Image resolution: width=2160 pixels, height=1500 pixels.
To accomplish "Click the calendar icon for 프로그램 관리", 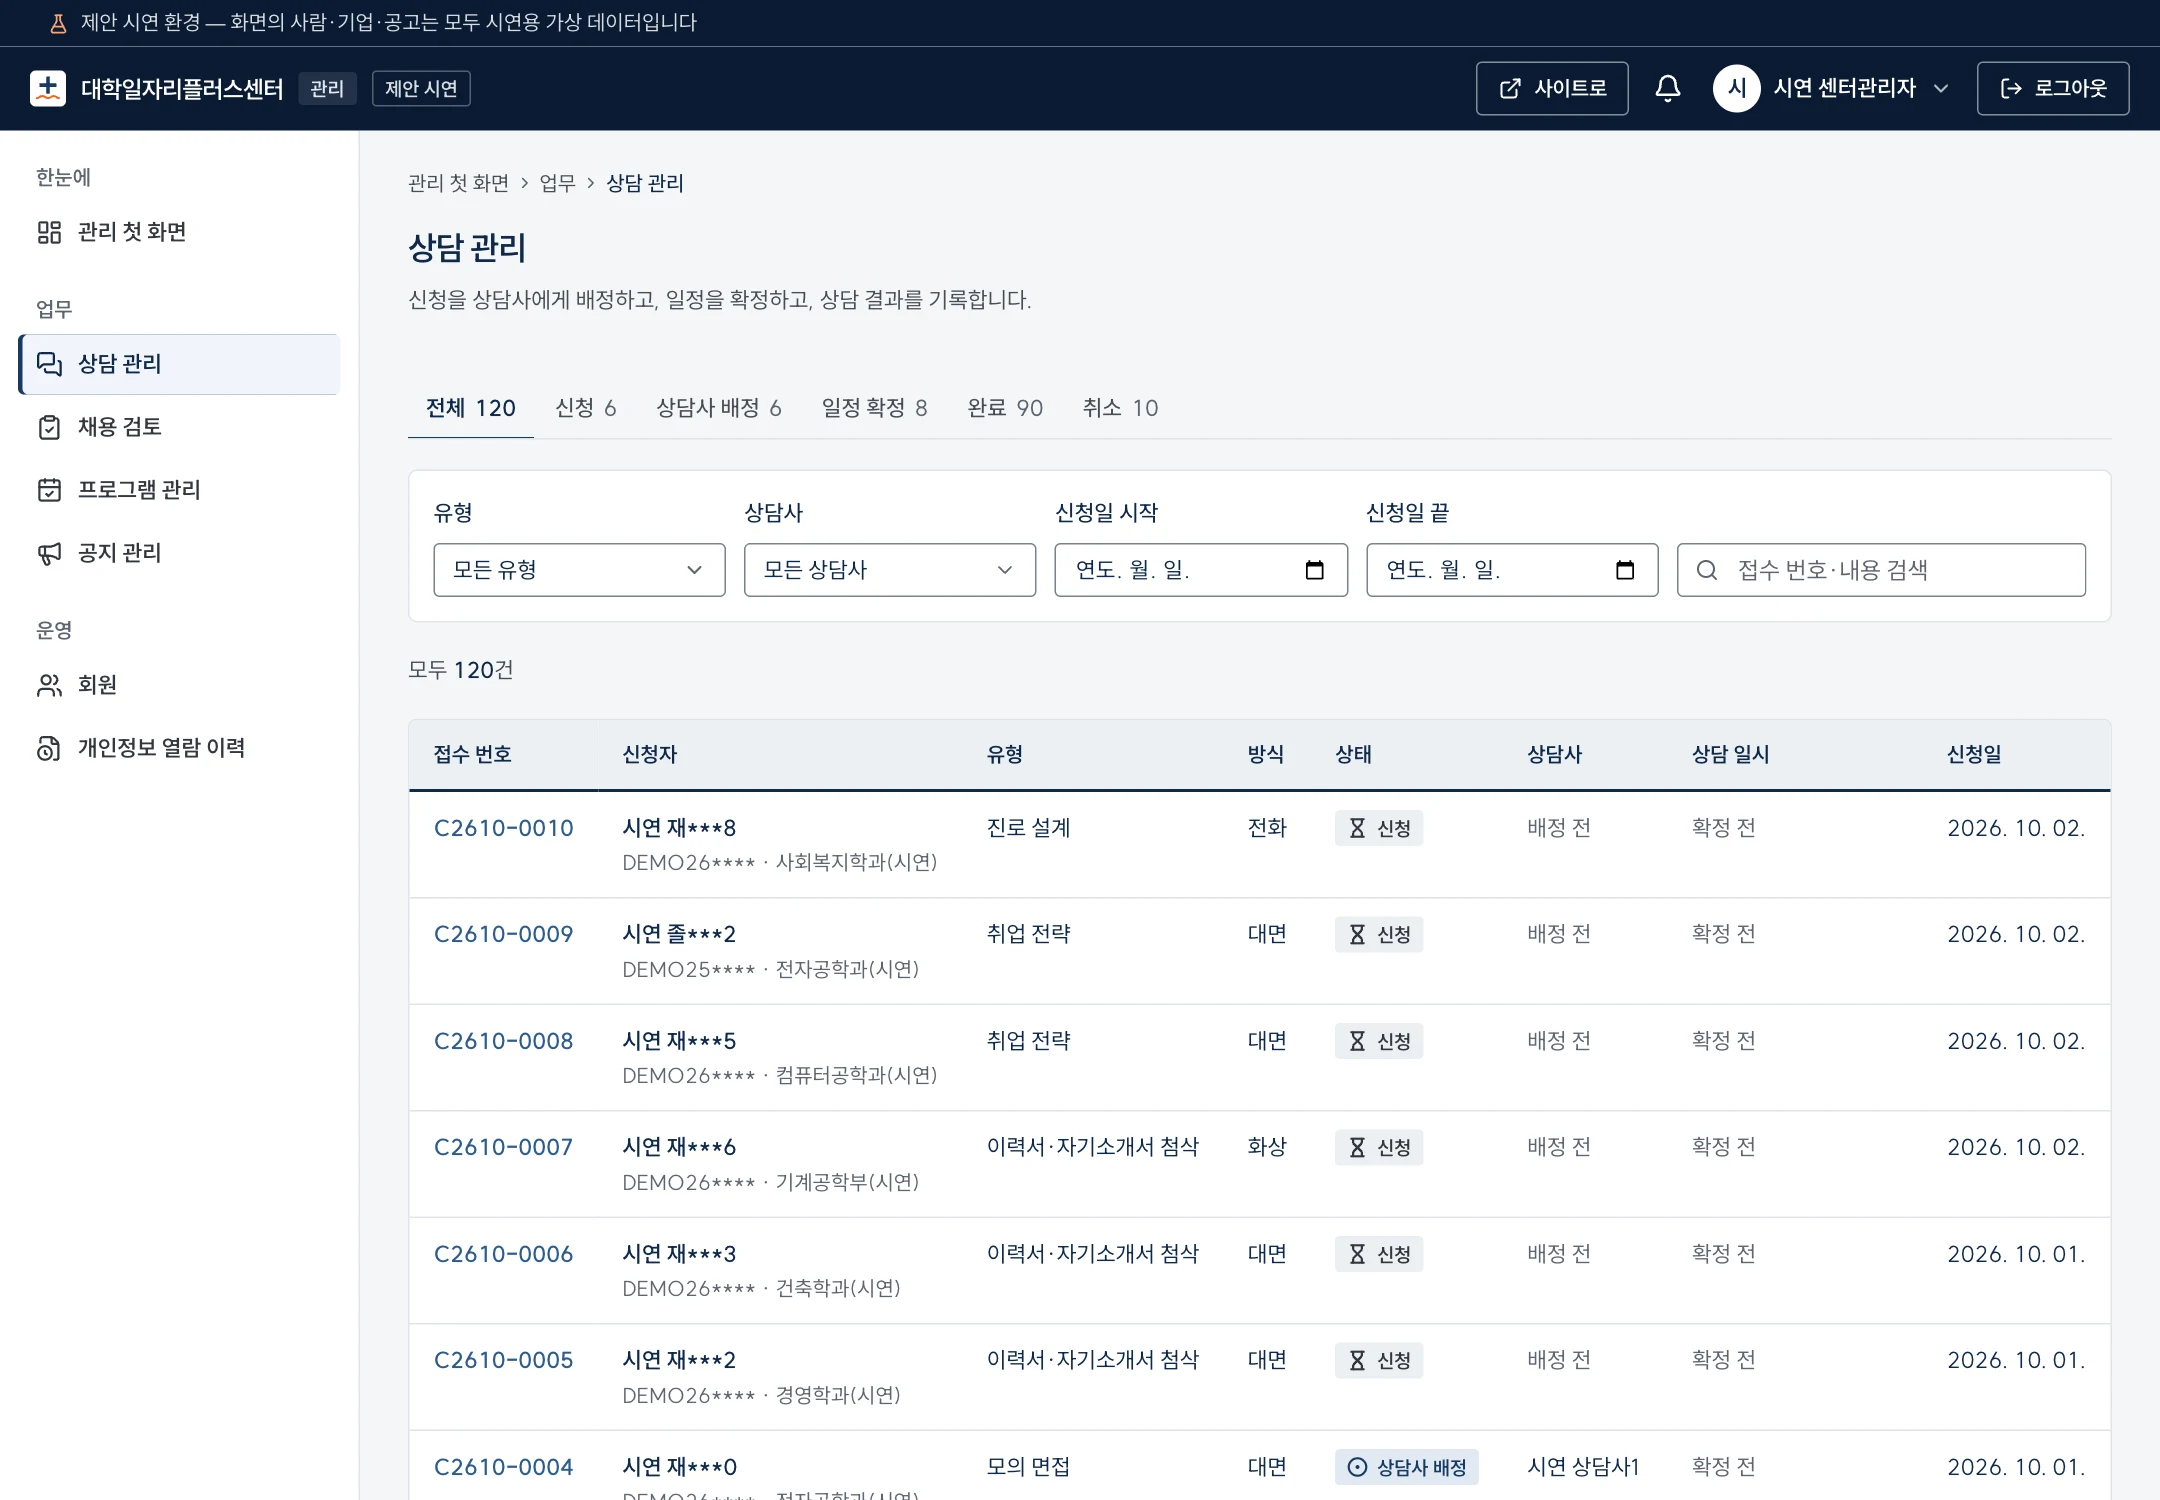I will click(49, 490).
